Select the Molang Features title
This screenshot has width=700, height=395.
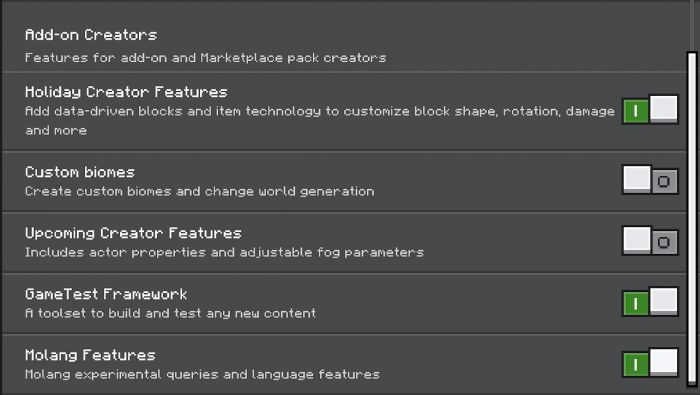[90, 355]
